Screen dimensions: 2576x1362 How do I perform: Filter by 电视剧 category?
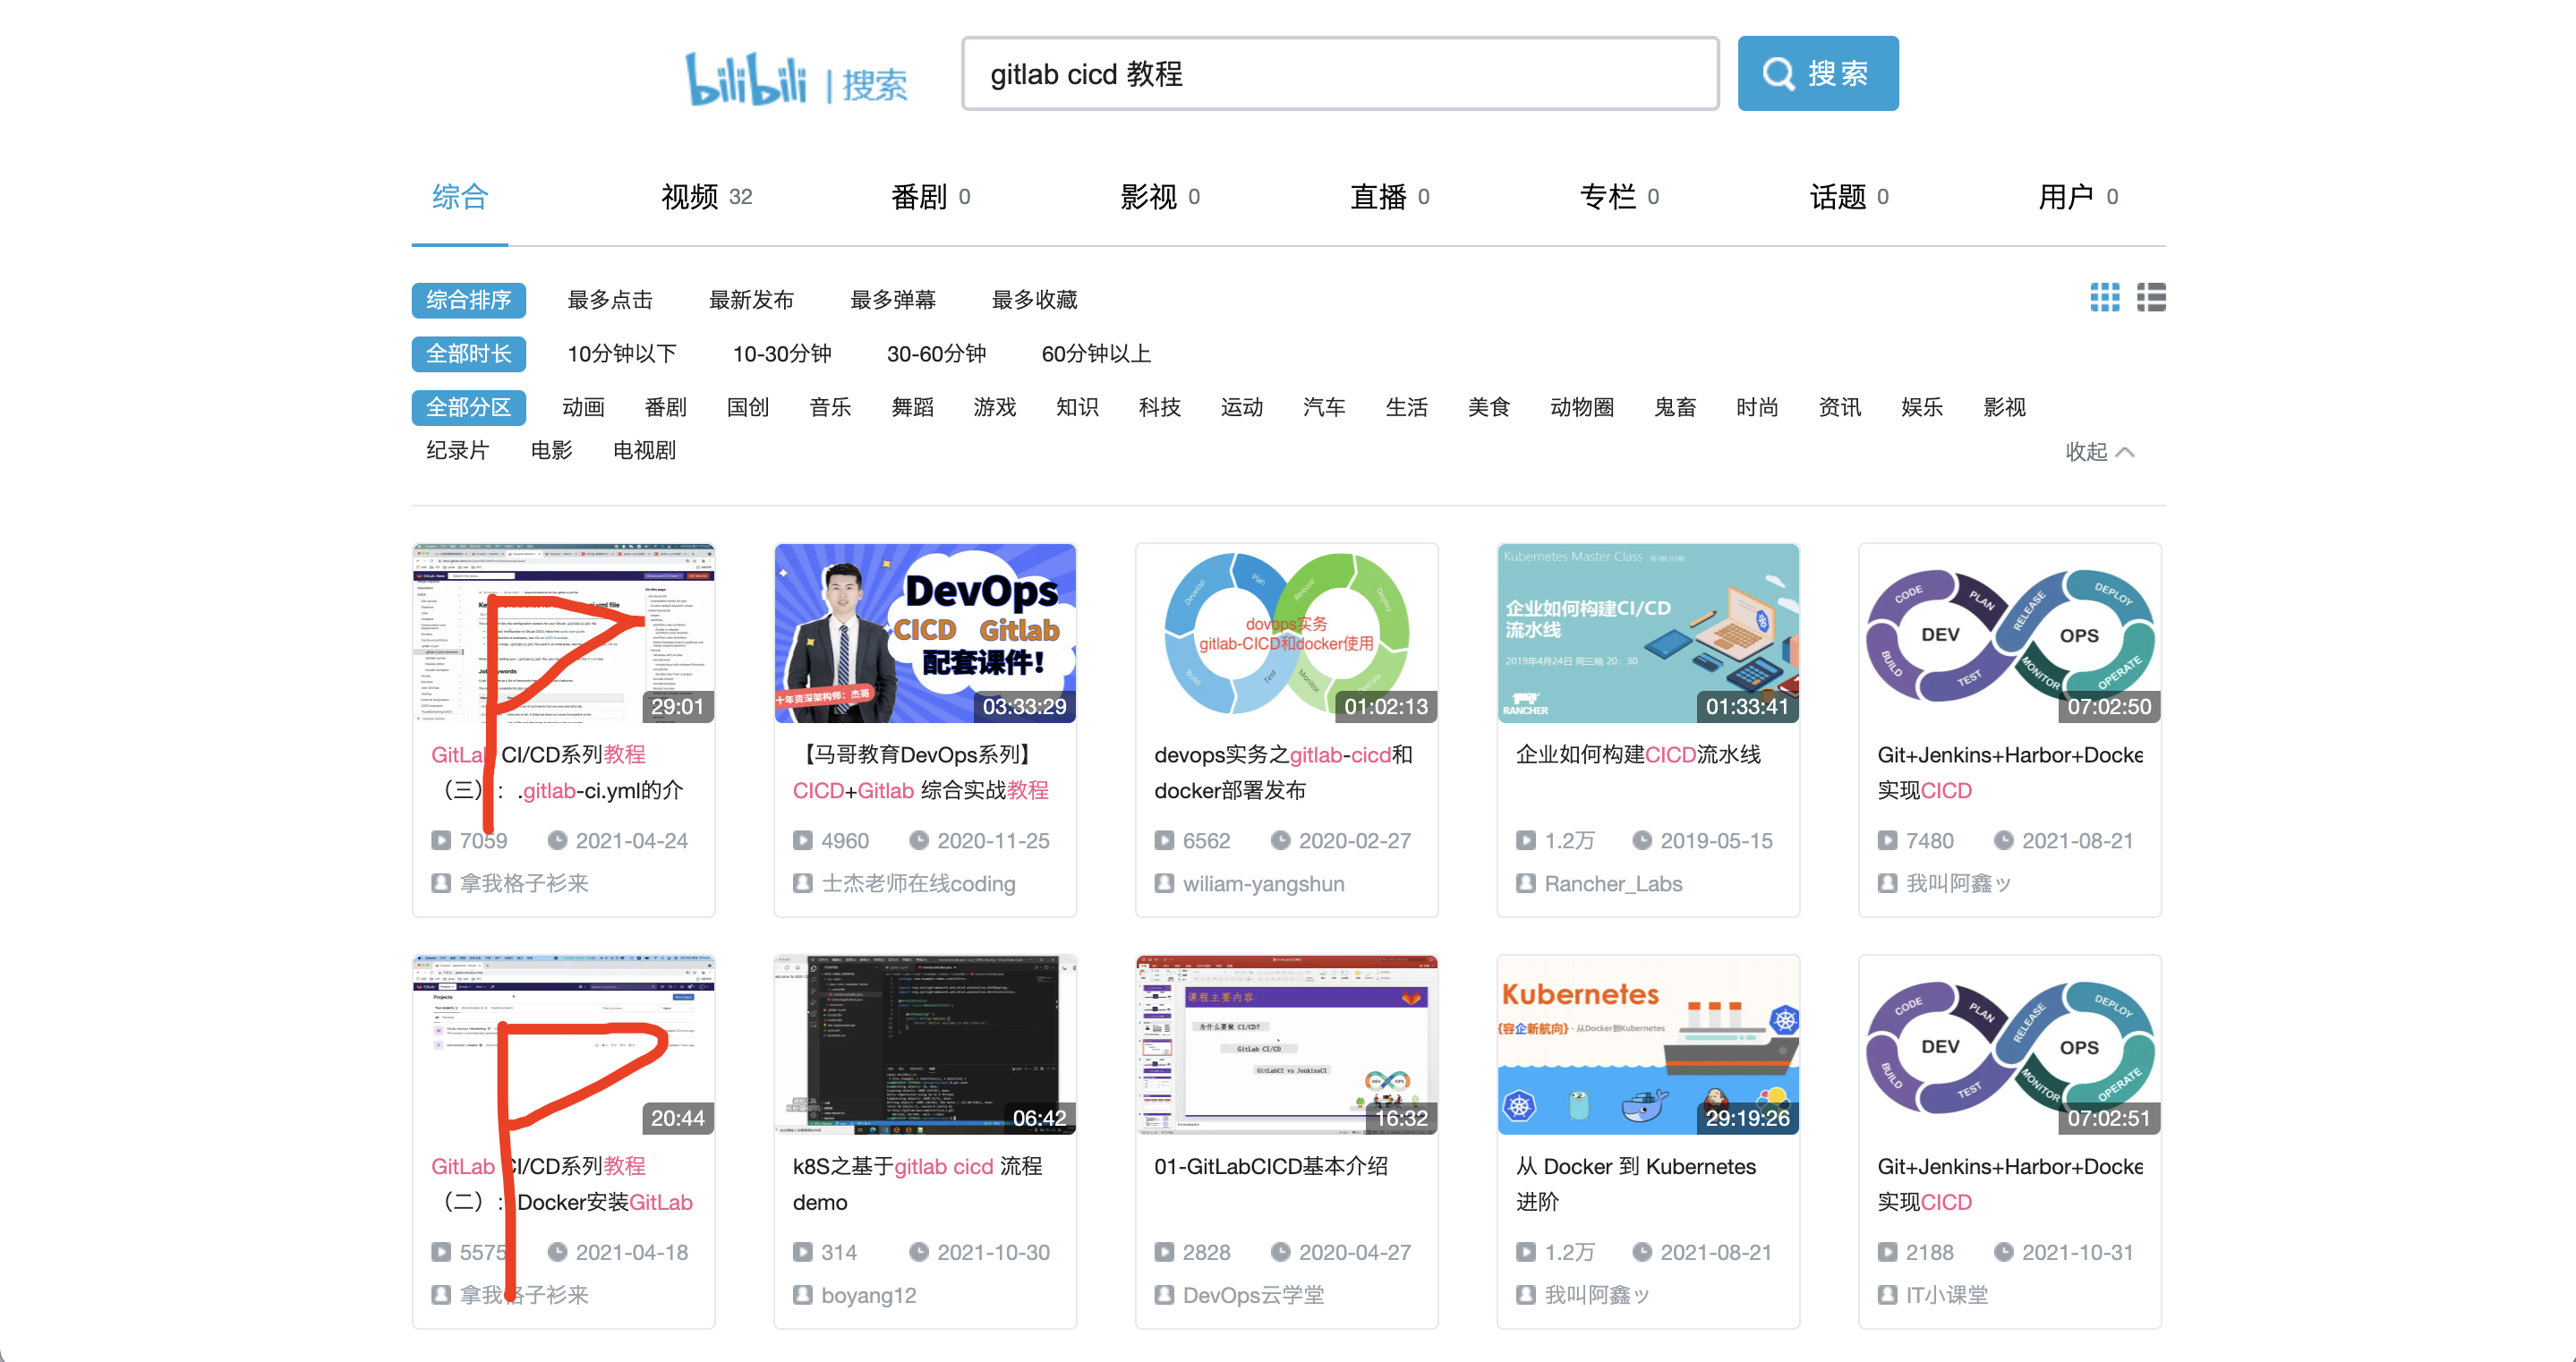pos(644,451)
